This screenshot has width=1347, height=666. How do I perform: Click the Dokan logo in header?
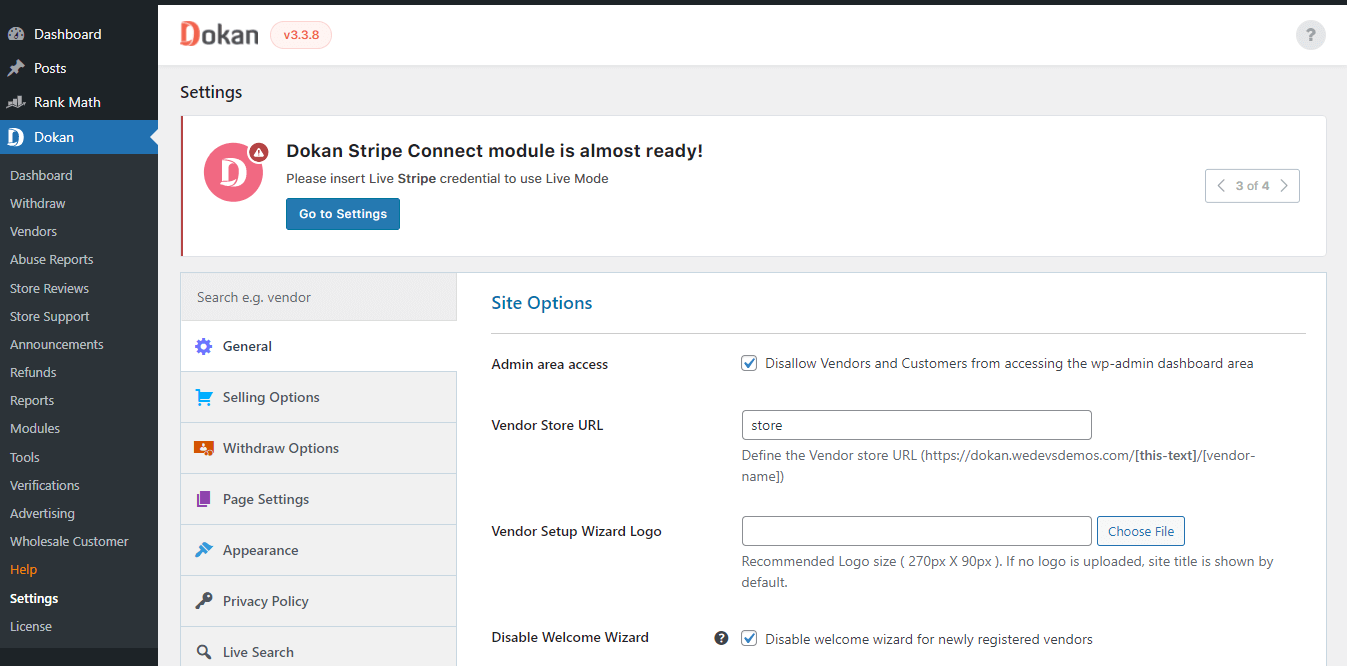pyautogui.click(x=219, y=34)
